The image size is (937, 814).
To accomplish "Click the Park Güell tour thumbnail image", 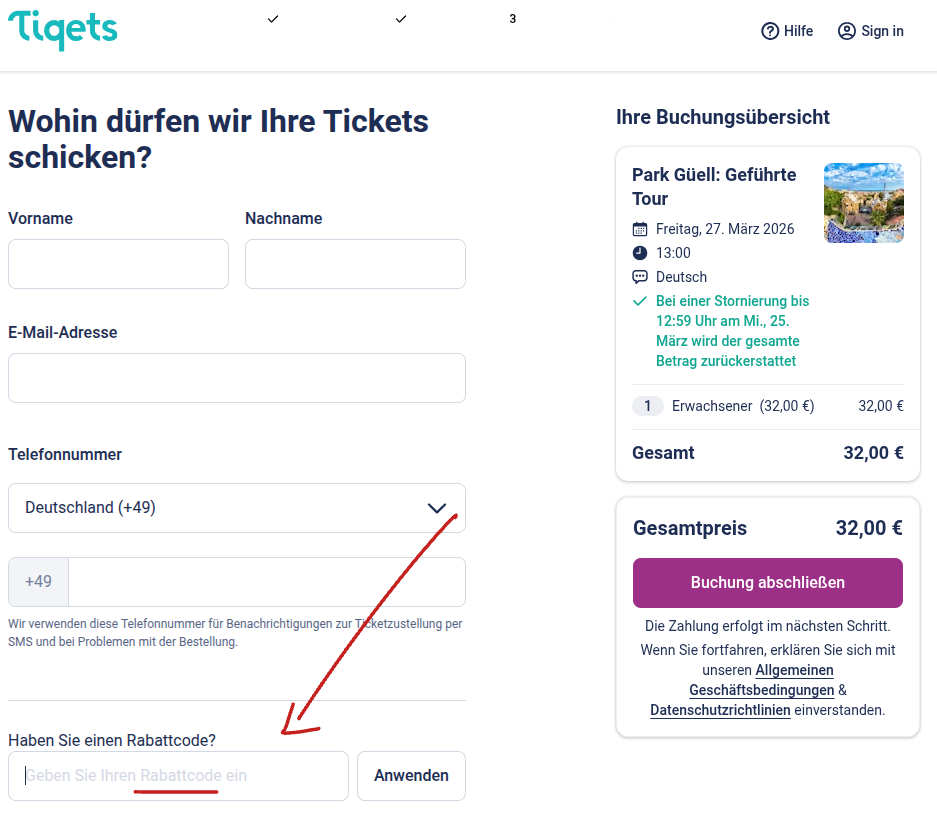I will click(863, 203).
